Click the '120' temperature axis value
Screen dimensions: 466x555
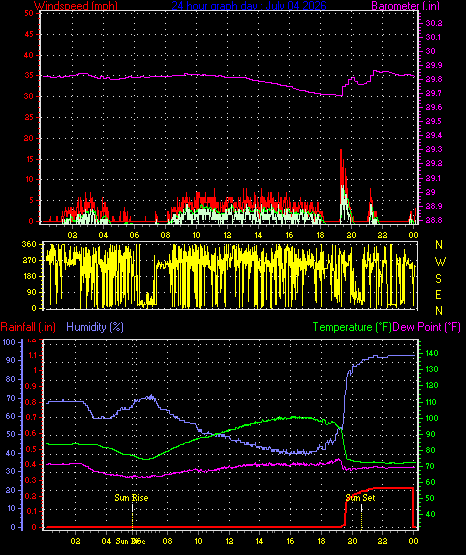coord(431,385)
